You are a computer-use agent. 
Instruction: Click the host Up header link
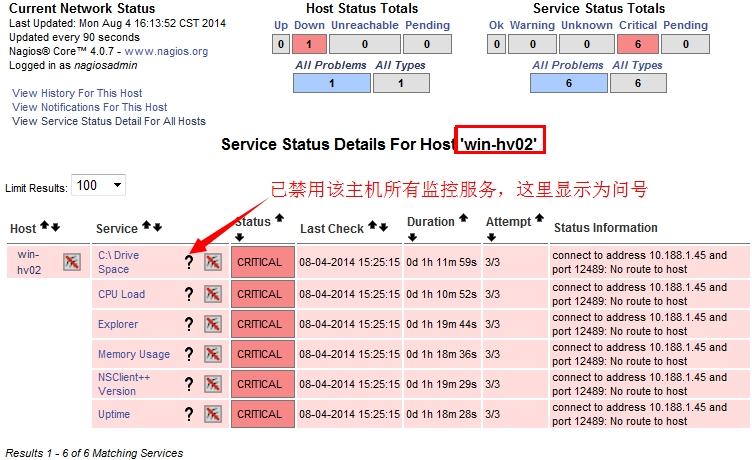coord(281,25)
